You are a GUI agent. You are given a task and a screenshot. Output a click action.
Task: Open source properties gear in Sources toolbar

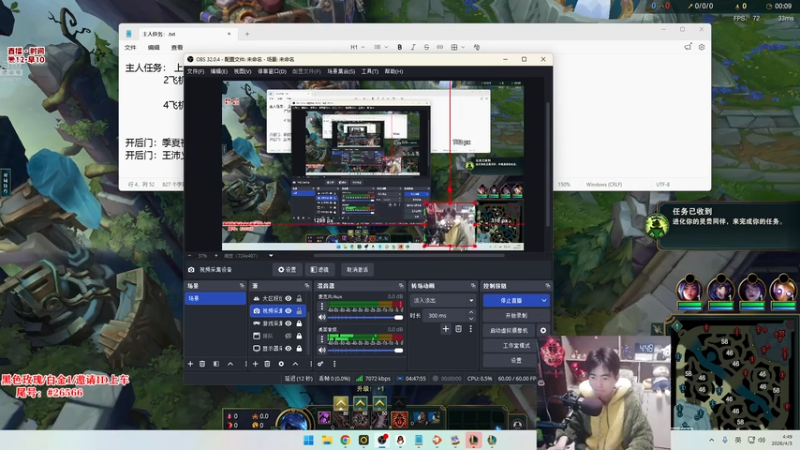pyautogui.click(x=281, y=364)
